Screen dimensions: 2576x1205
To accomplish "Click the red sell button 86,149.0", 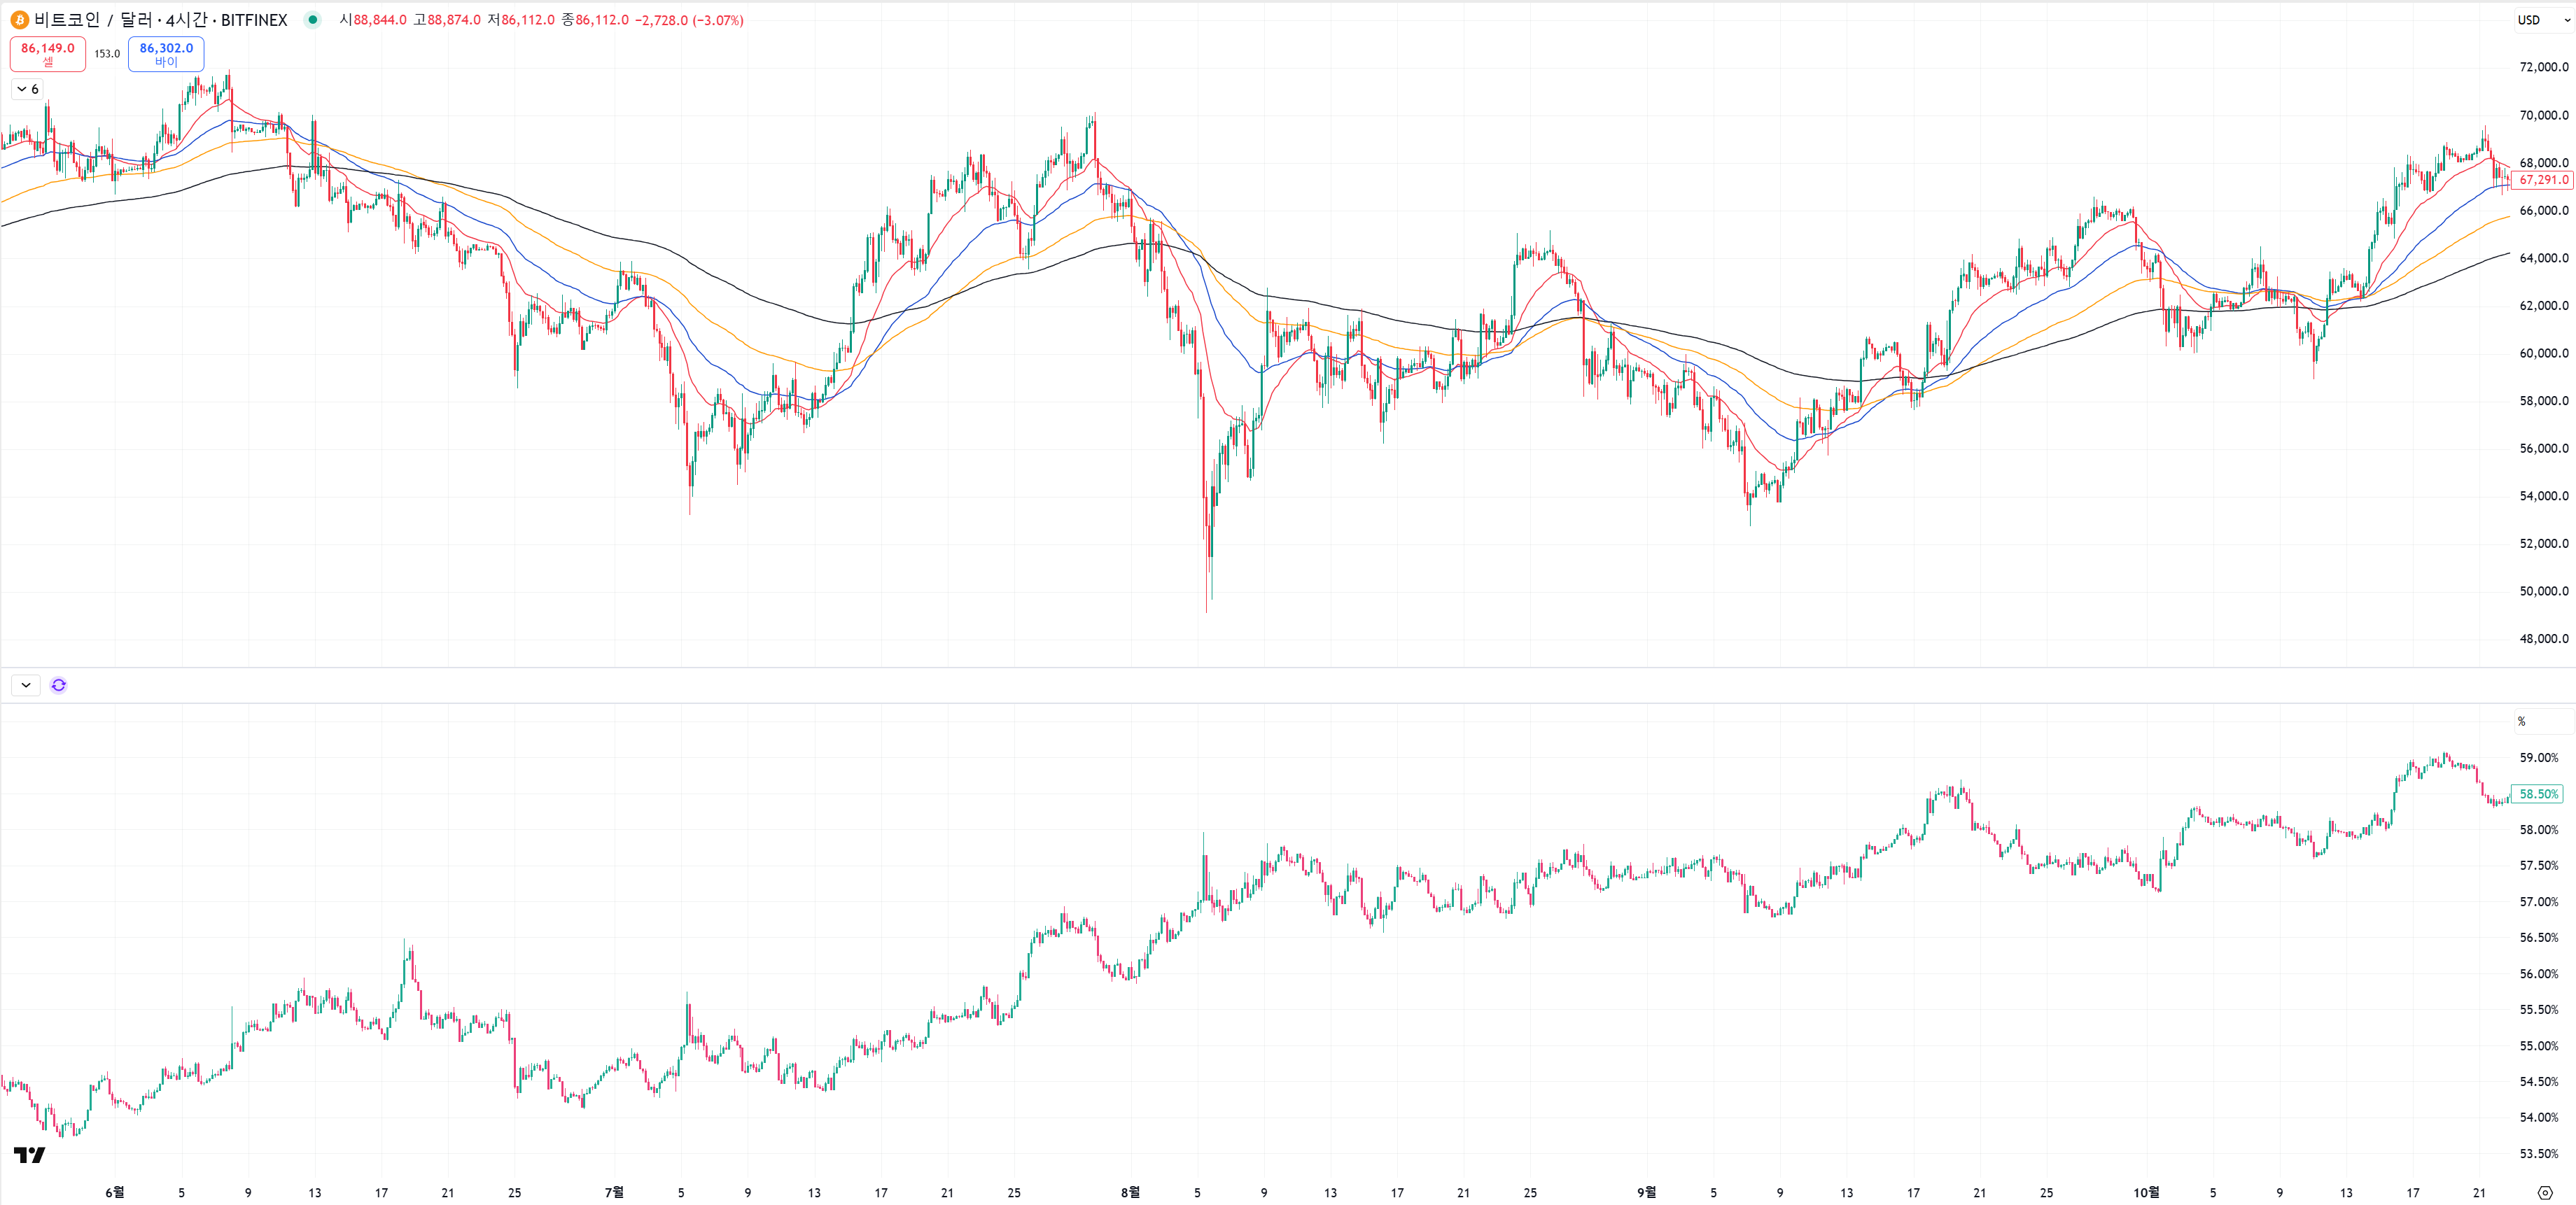I will click(48, 54).
